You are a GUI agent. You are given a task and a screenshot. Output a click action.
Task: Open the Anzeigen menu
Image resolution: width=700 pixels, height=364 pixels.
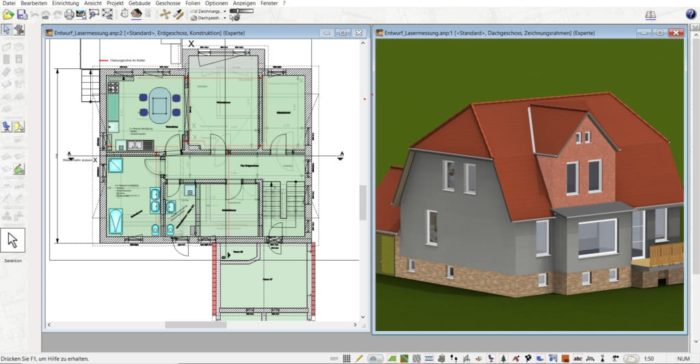pyautogui.click(x=244, y=3)
